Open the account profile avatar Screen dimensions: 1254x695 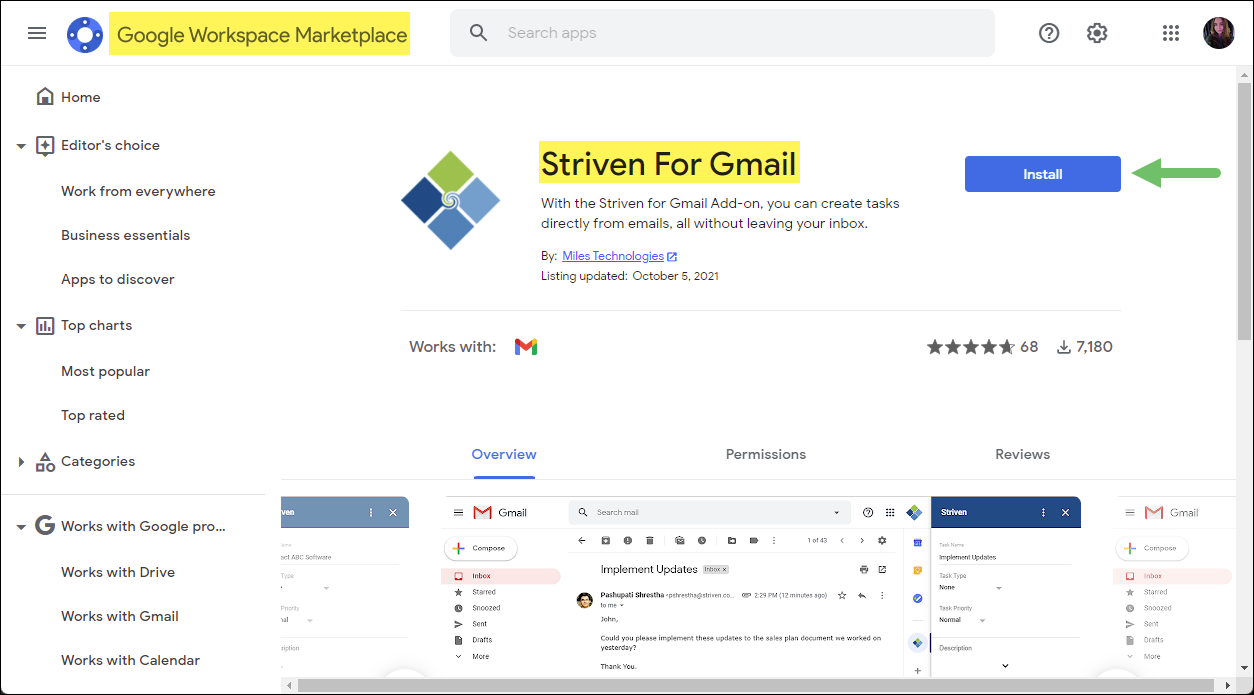[x=1219, y=33]
